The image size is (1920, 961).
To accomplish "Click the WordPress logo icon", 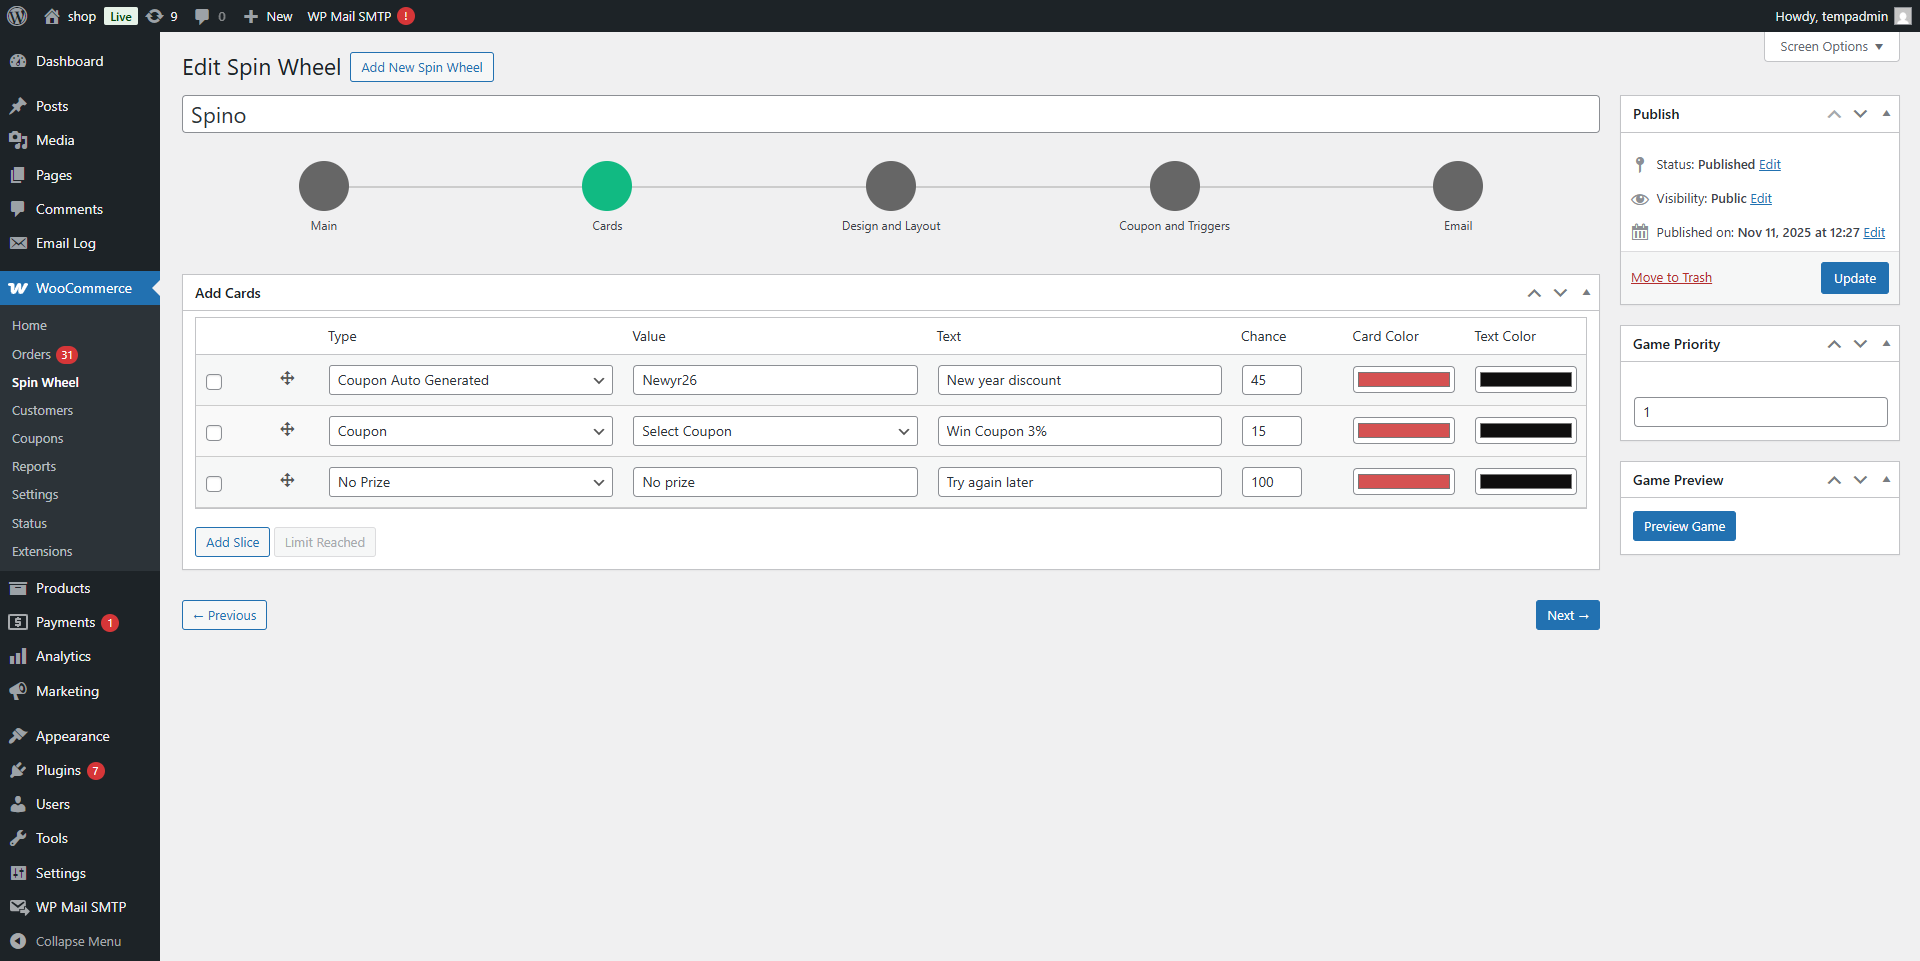I will coord(17,16).
